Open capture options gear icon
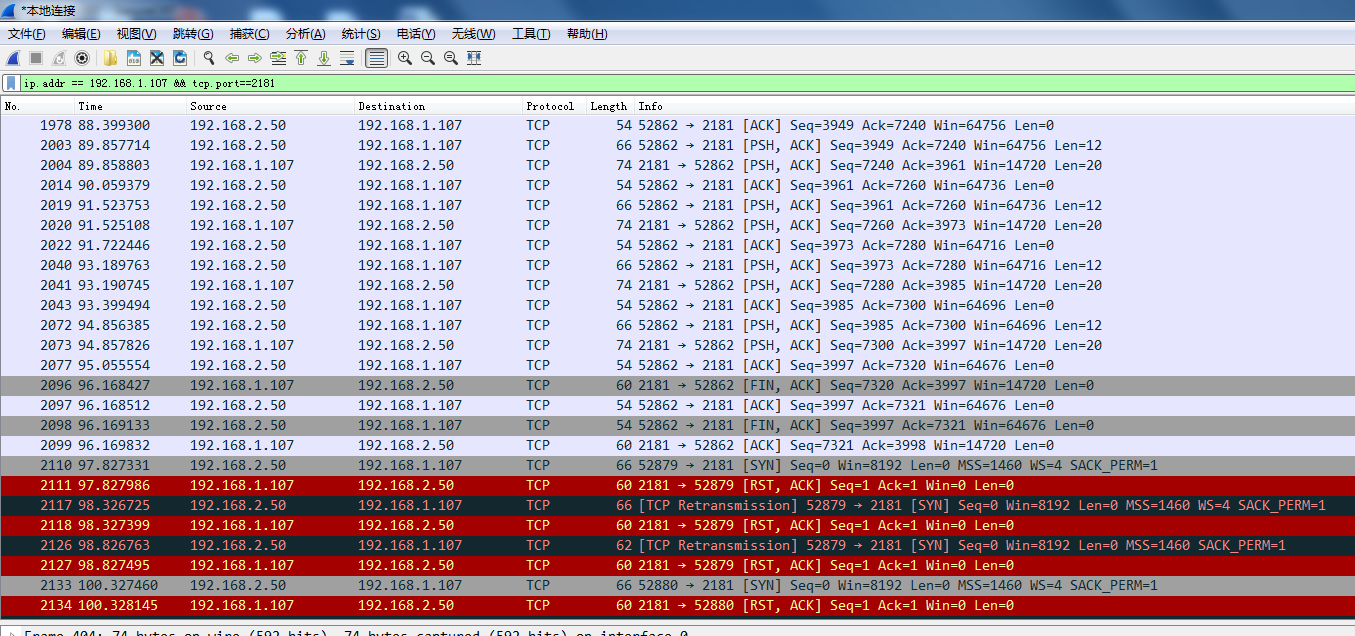Screen dimensions: 1355x636 [x=82, y=58]
